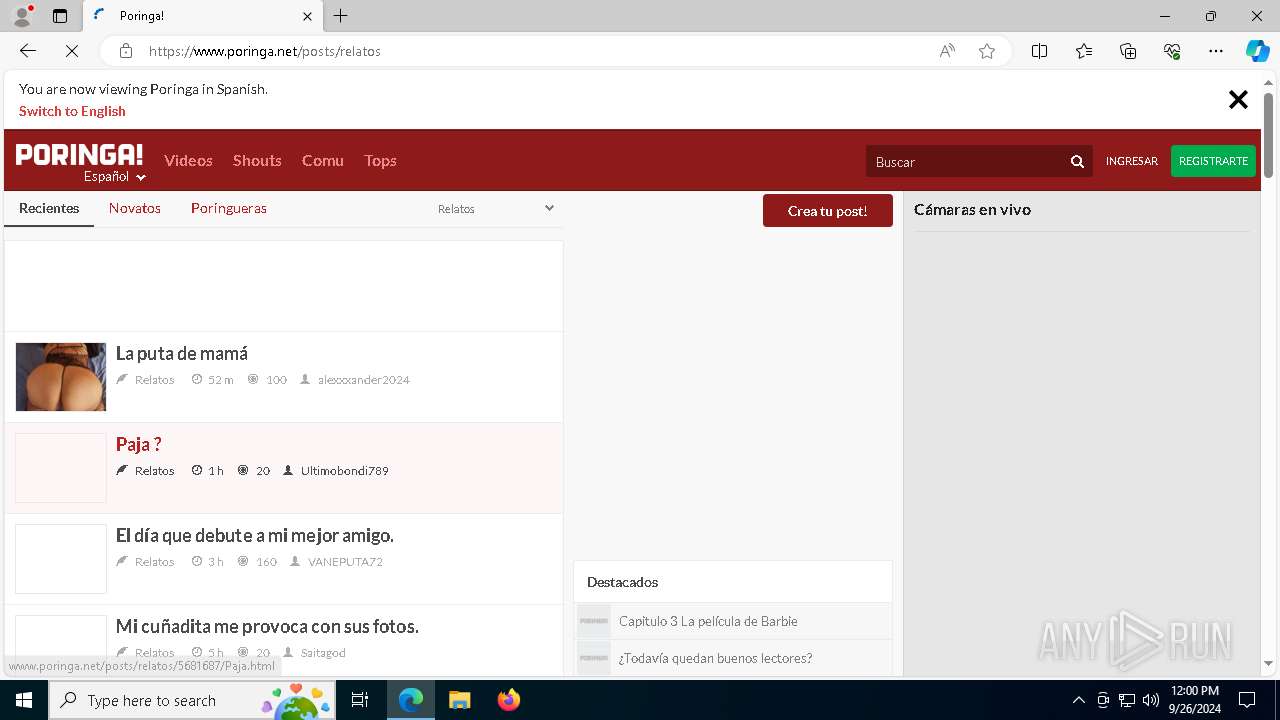Screen dimensions: 1280x720
Task: Click the address bar URL
Action: point(265,51)
